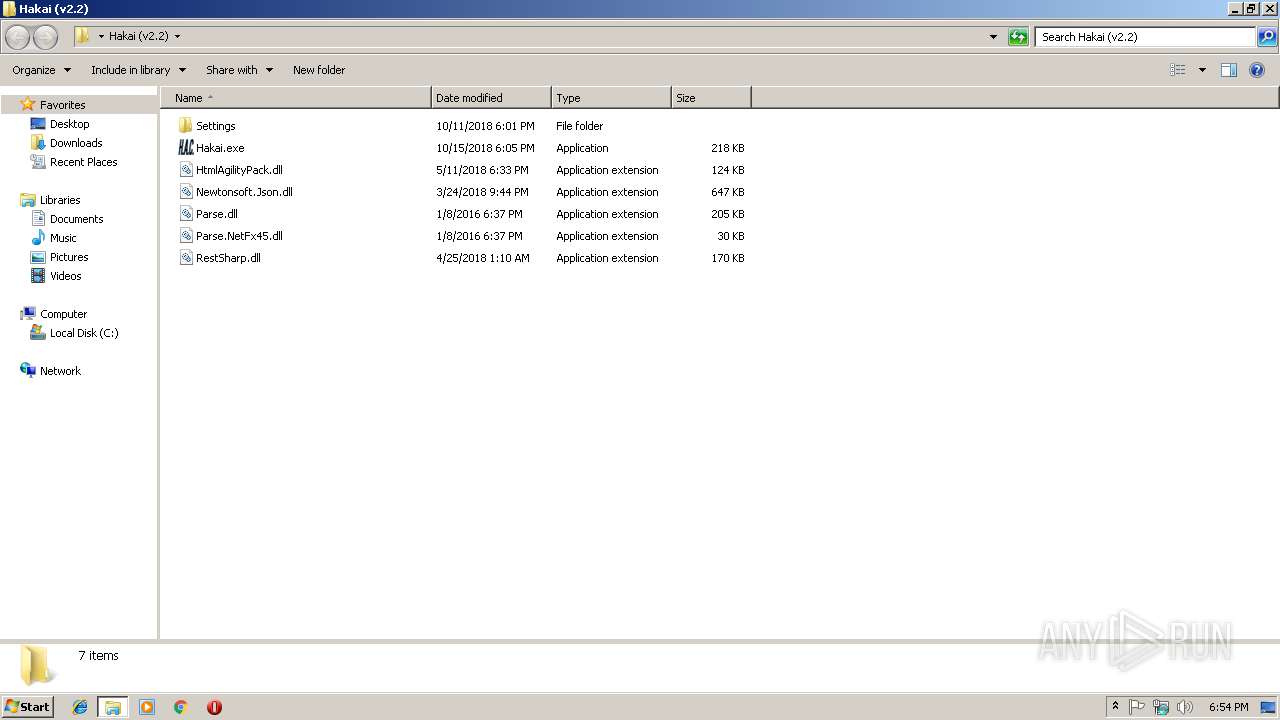Select Computer in navigation pane
The width and height of the screenshot is (1280, 720).
[x=63, y=314]
